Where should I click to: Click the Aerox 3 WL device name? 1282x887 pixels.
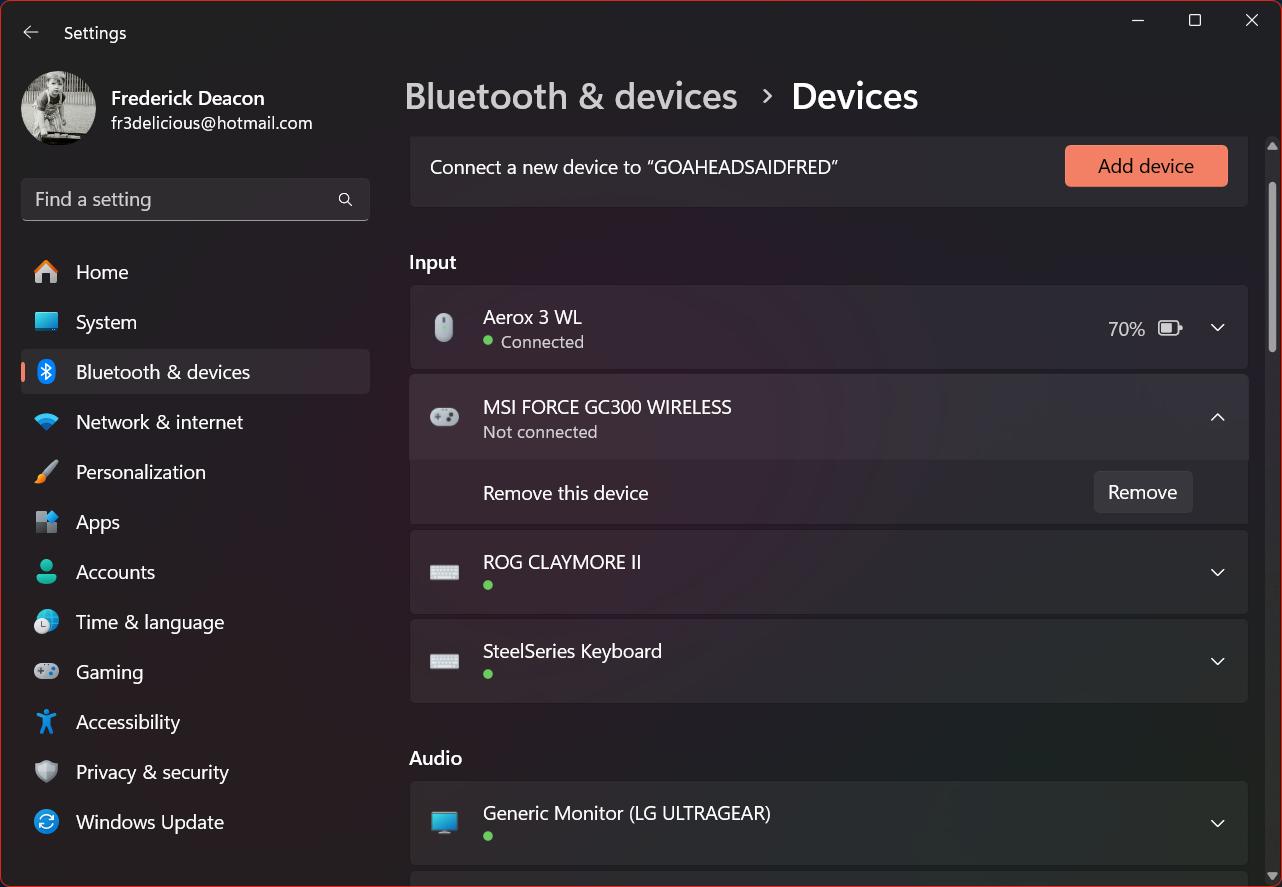coord(532,317)
